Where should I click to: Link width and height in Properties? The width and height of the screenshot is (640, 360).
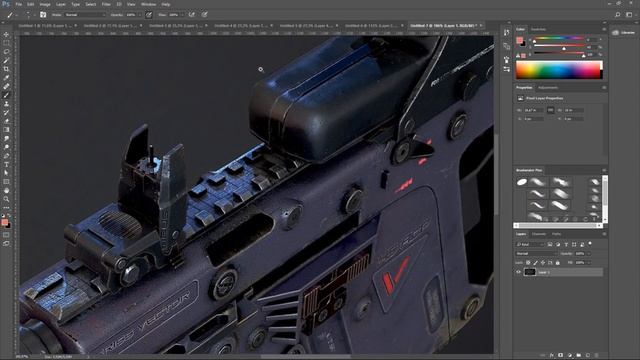(x=550, y=110)
